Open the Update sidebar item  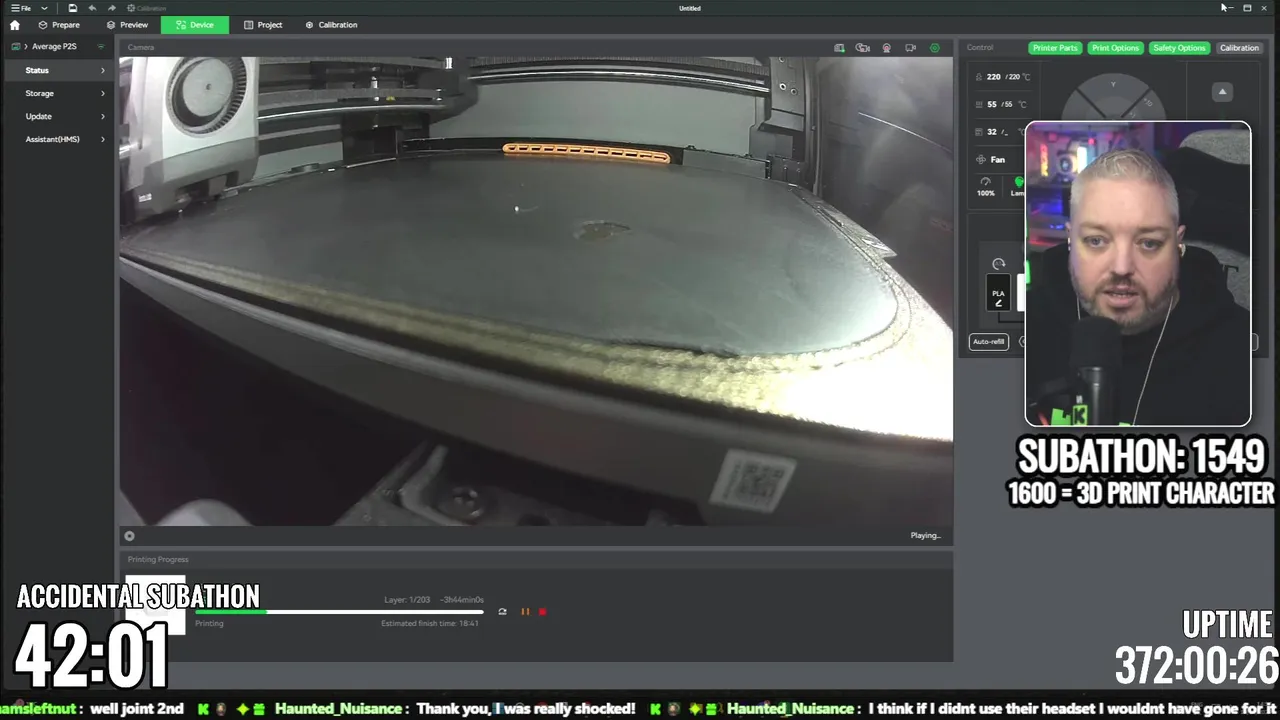pyautogui.click(x=60, y=116)
